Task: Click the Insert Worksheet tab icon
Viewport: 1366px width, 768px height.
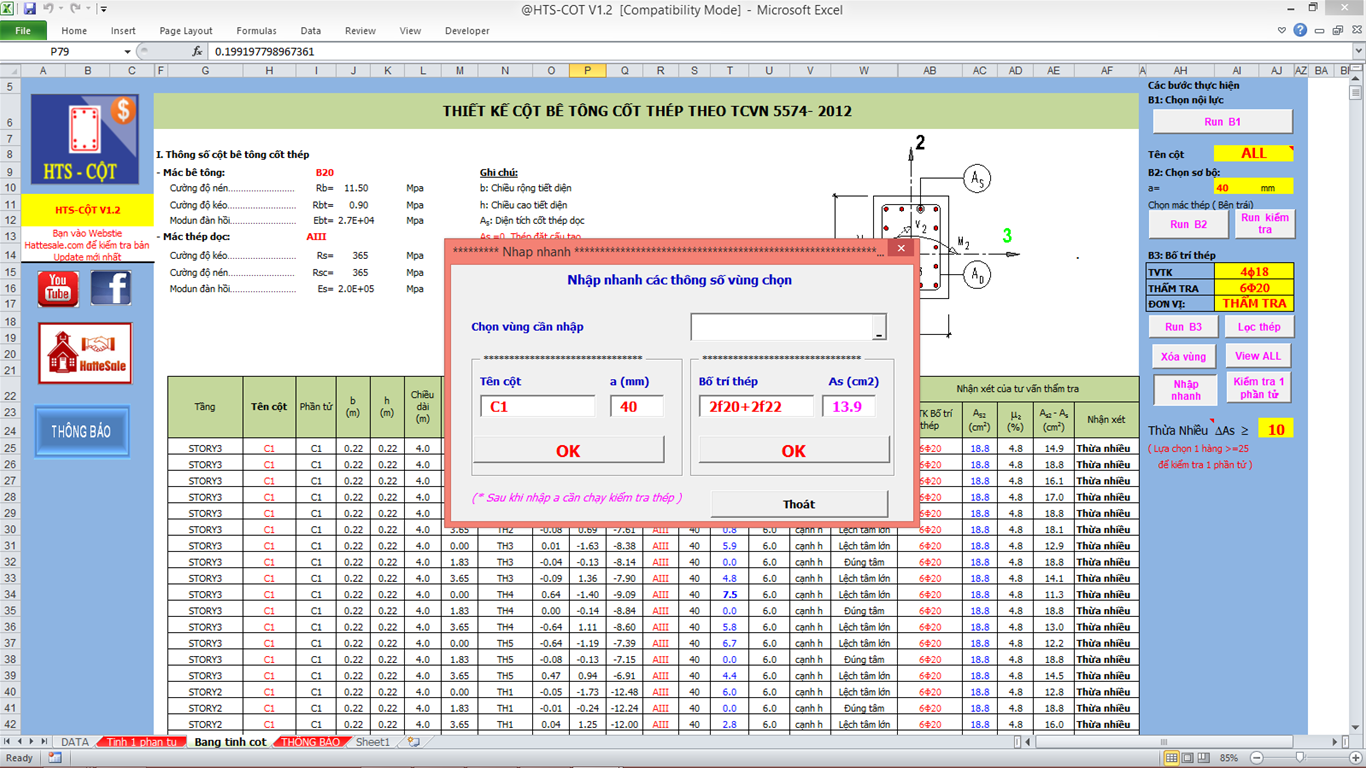Action: [x=413, y=742]
